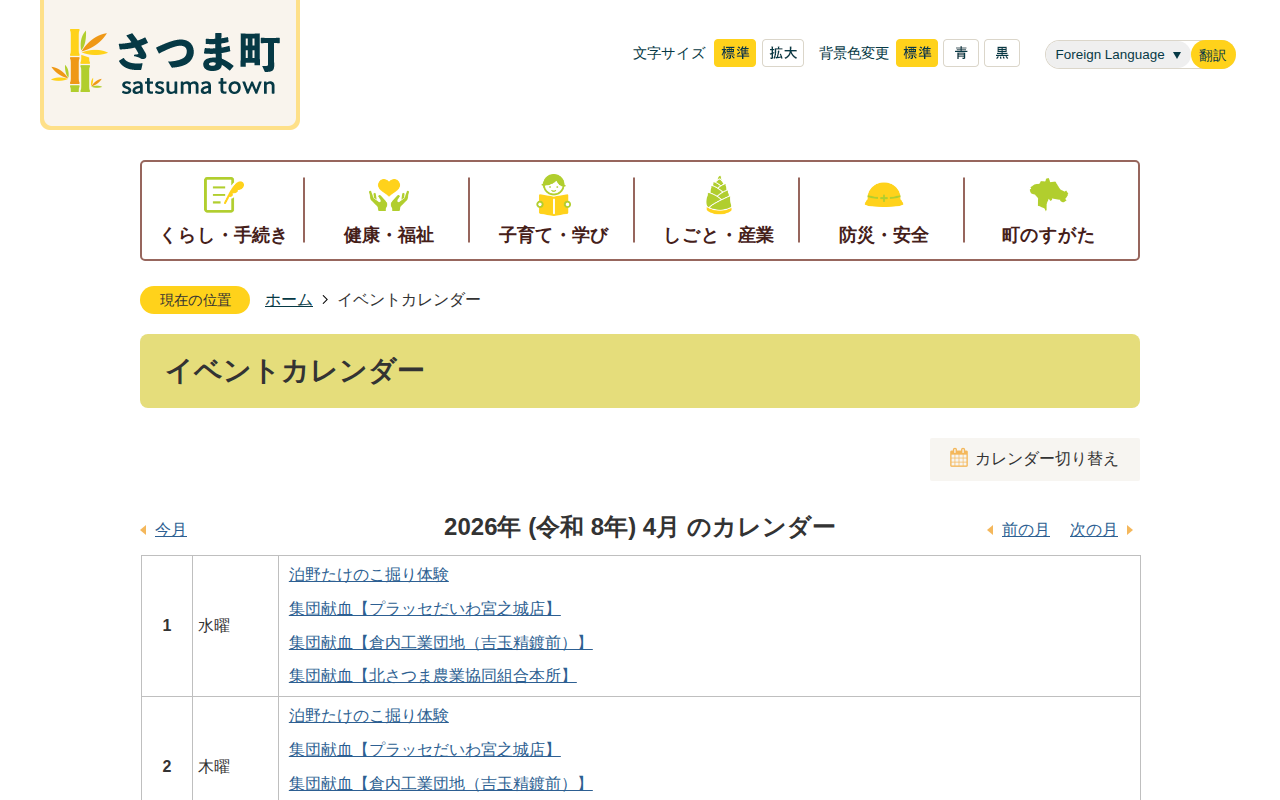This screenshot has width=1280, height=800.
Task: Open the 防災・安全 helmet icon
Action: pos(884,195)
